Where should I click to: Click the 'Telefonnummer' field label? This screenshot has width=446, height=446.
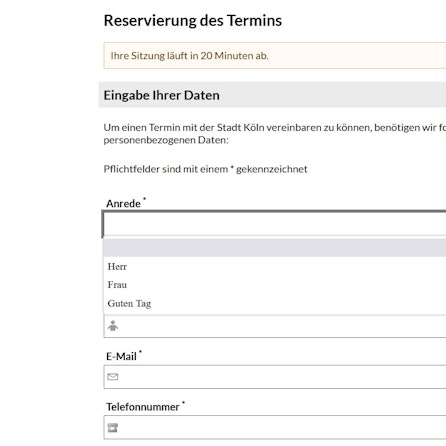pos(143,407)
